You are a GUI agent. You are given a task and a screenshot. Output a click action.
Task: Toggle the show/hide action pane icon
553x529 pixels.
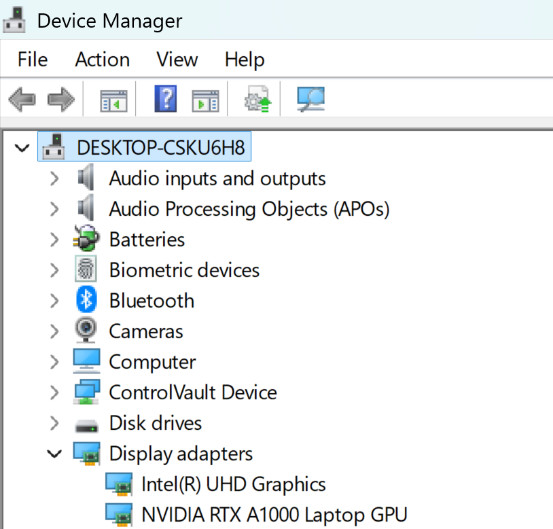(x=205, y=101)
